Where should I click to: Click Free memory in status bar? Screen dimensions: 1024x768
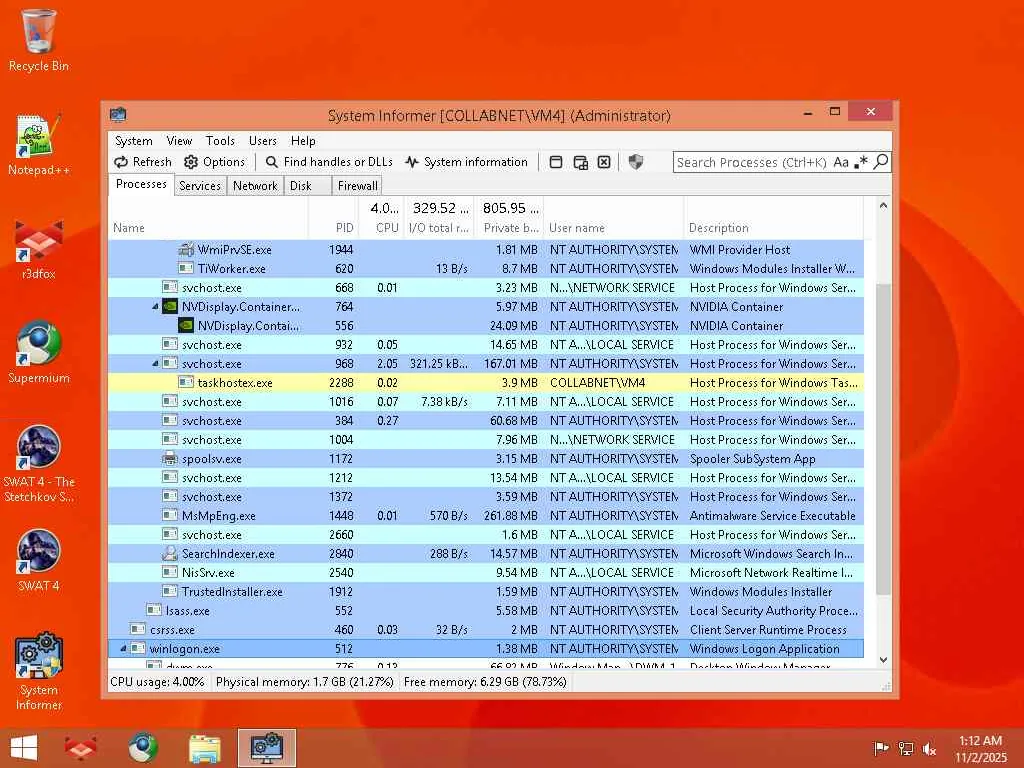pos(485,682)
